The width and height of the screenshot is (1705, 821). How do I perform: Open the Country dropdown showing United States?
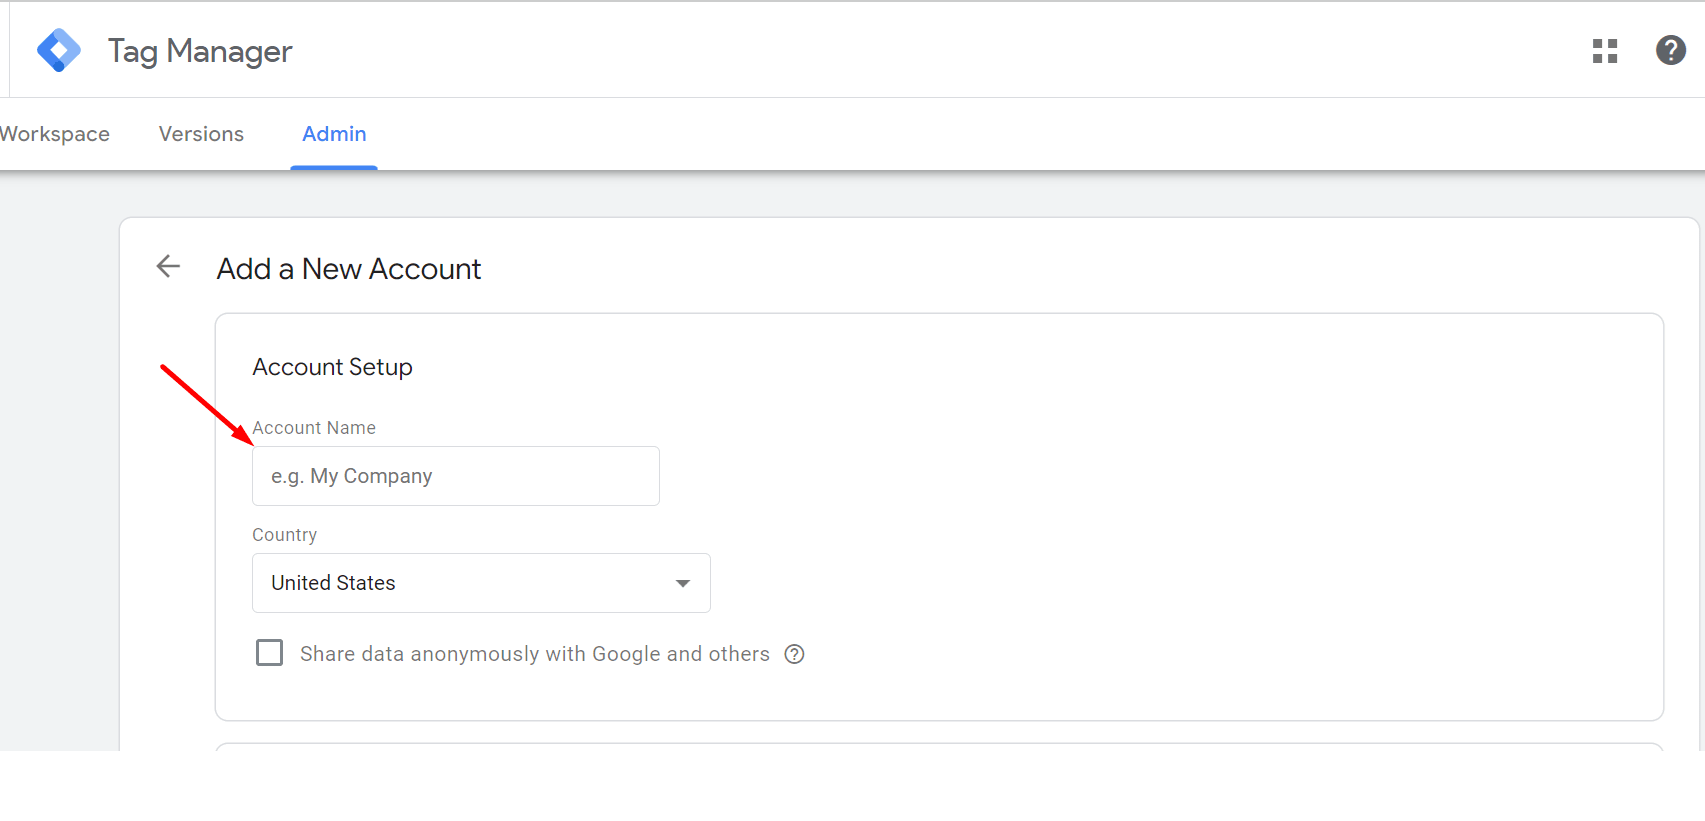[x=481, y=583]
